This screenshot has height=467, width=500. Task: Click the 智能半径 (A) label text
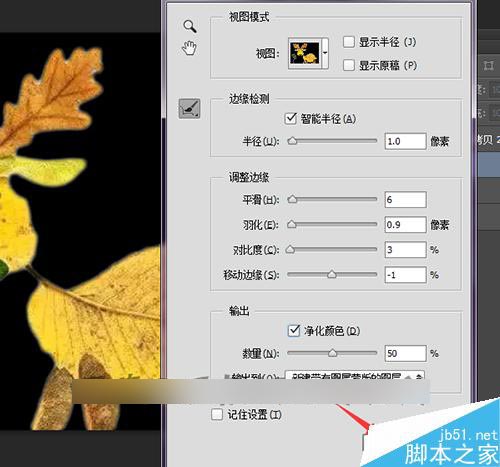tap(328, 119)
